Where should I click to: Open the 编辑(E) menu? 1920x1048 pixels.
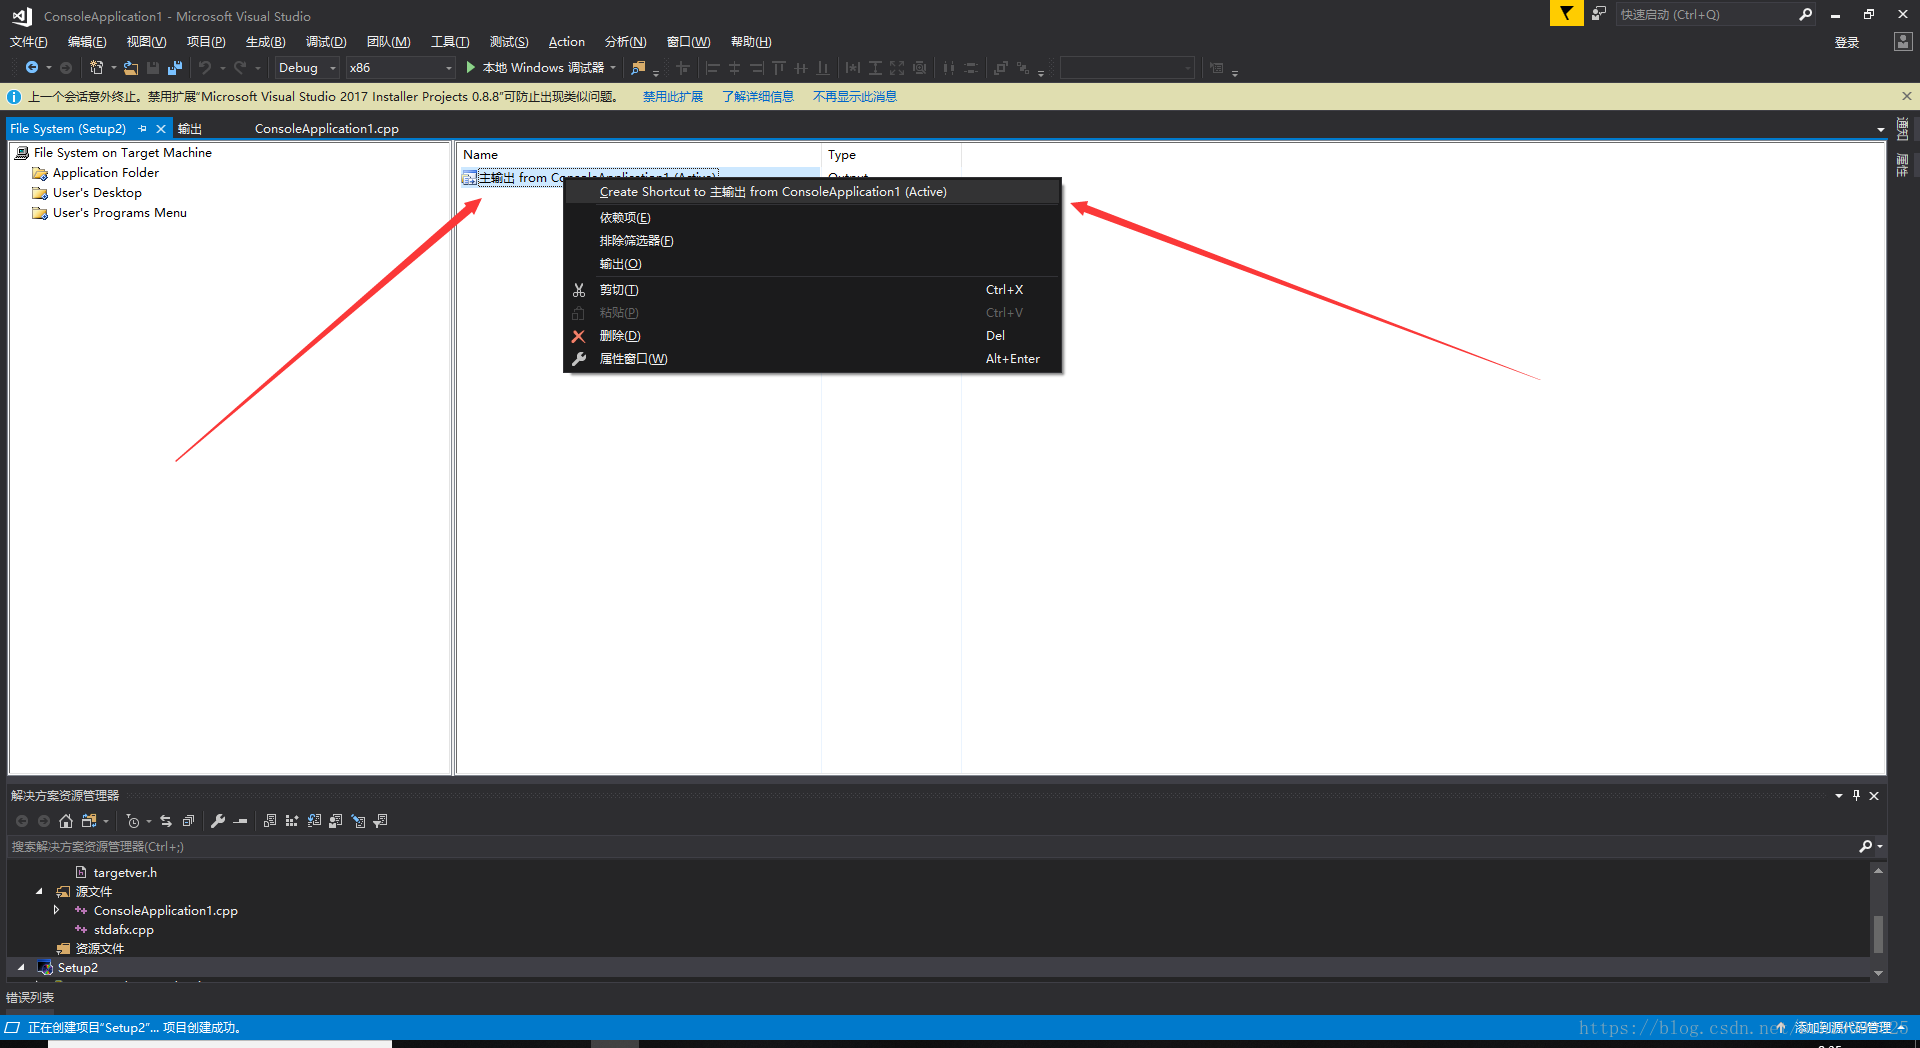pos(87,42)
